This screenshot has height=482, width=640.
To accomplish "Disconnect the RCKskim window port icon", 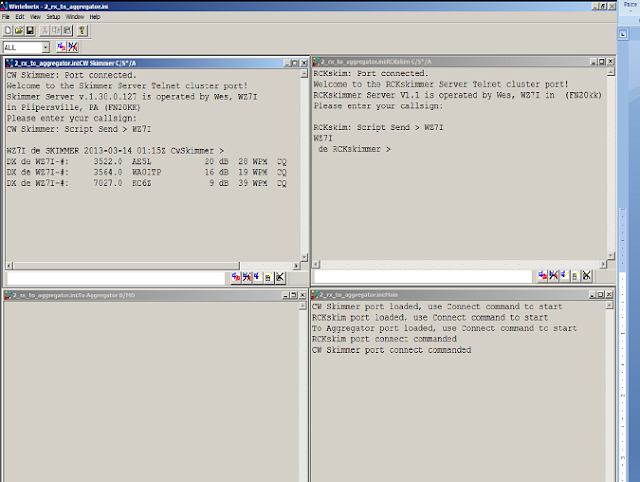I will tap(553, 276).
